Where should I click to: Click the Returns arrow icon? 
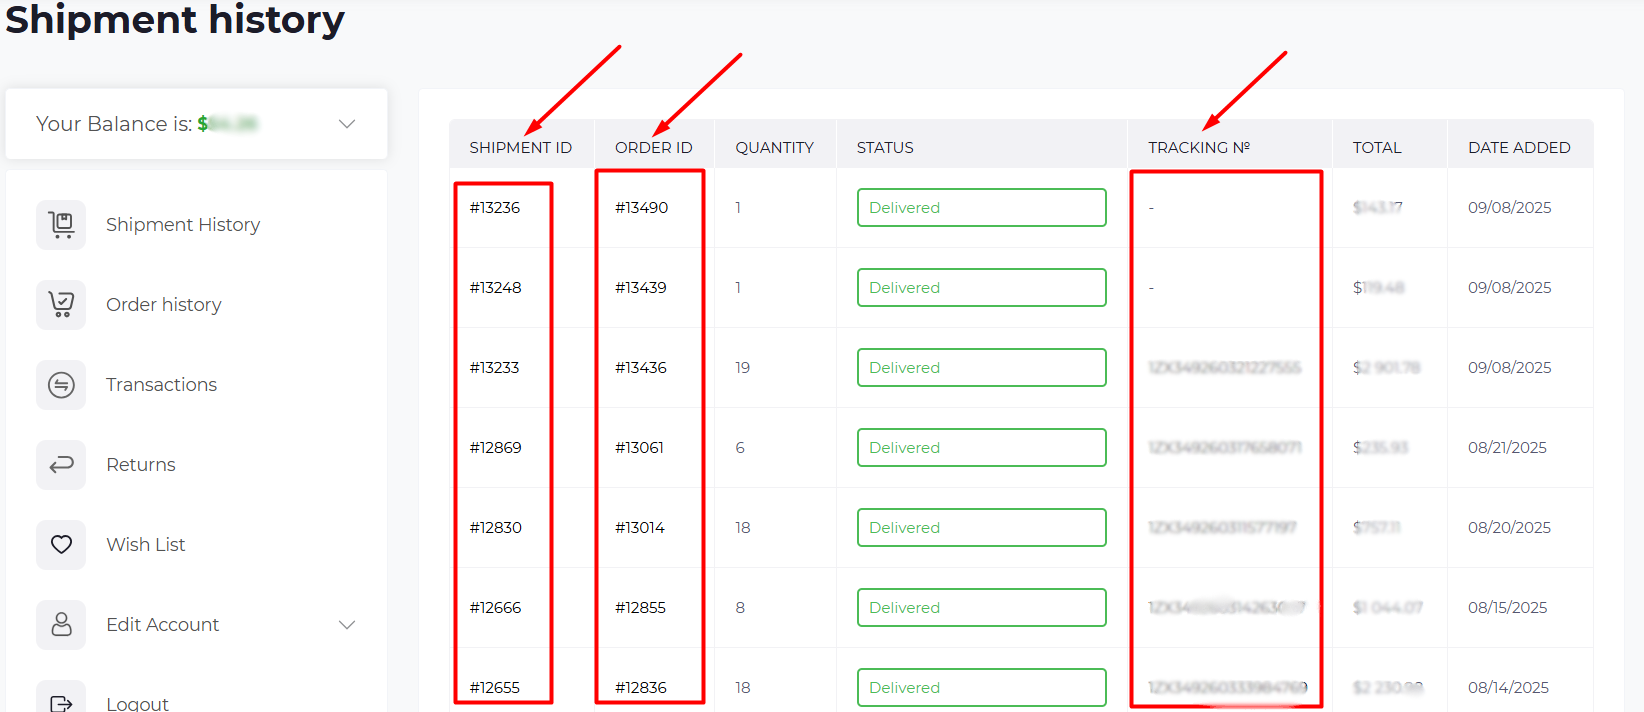point(61,465)
